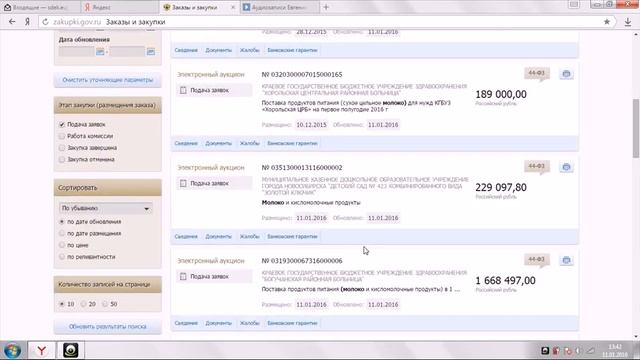This screenshot has height=360, width=640.
Task: Print icon for order 0351300013116000002
Action: [566, 167]
